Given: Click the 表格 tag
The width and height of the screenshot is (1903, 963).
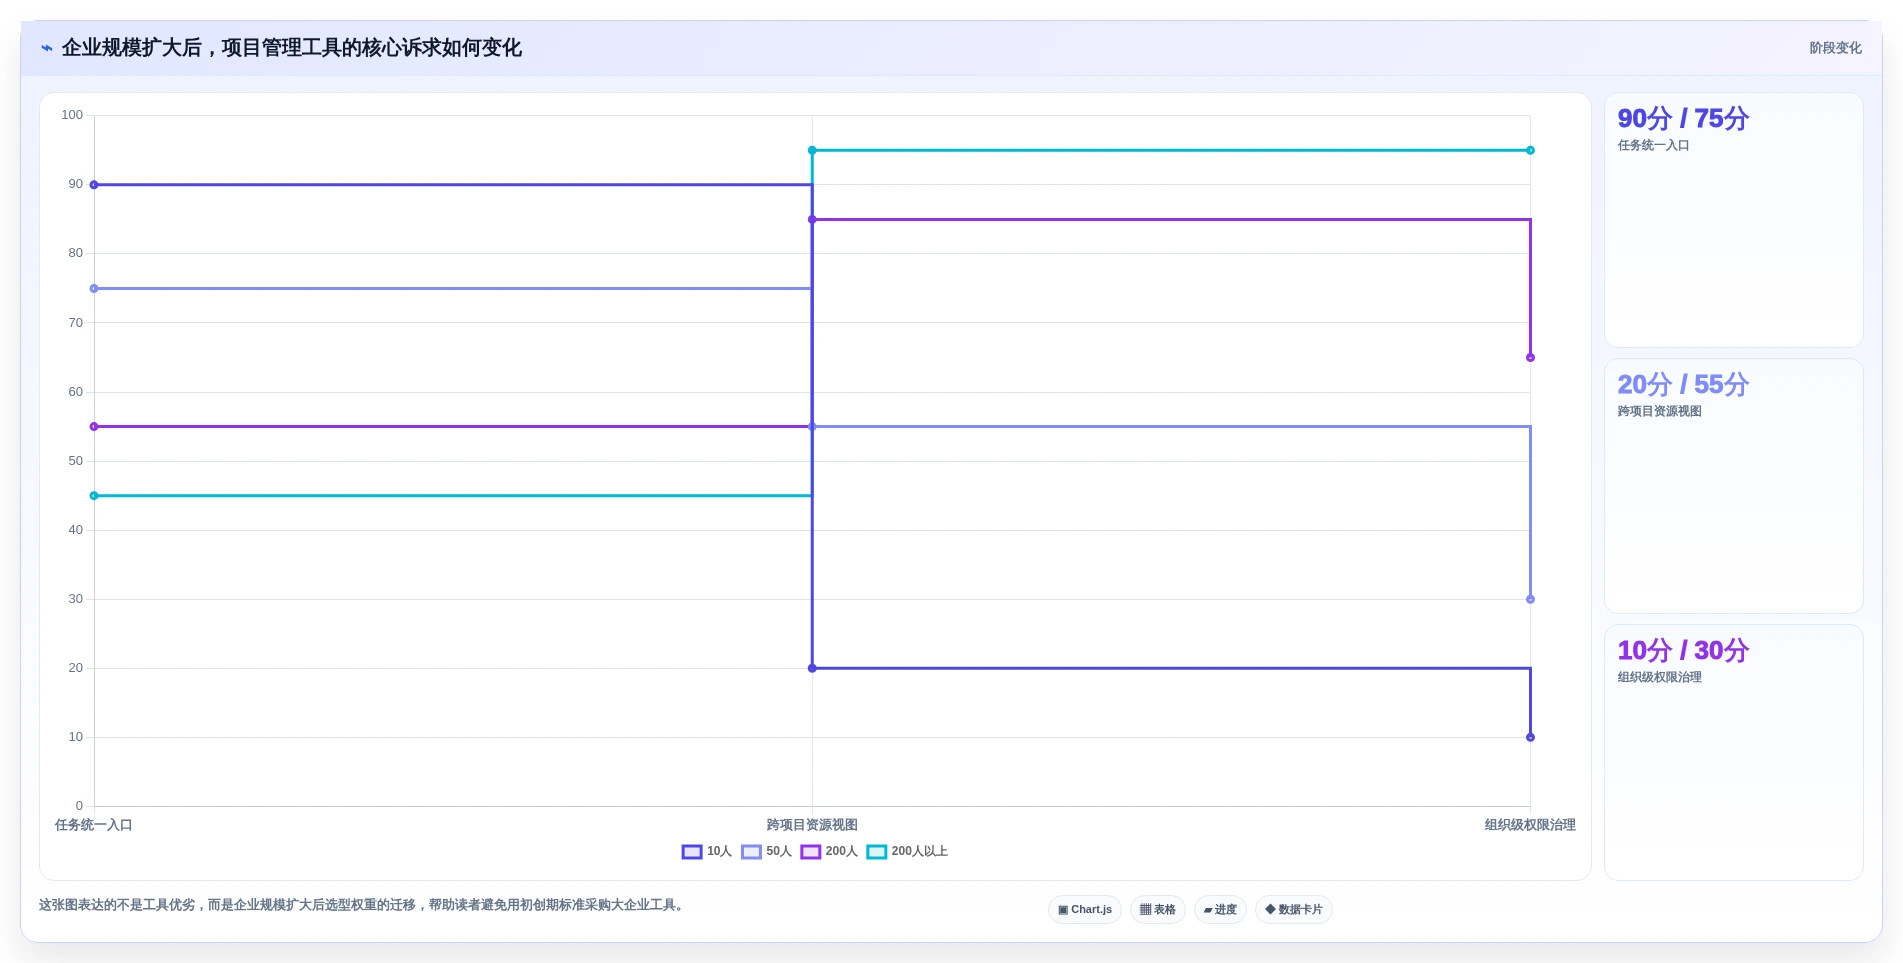Looking at the screenshot, I should pos(1158,910).
